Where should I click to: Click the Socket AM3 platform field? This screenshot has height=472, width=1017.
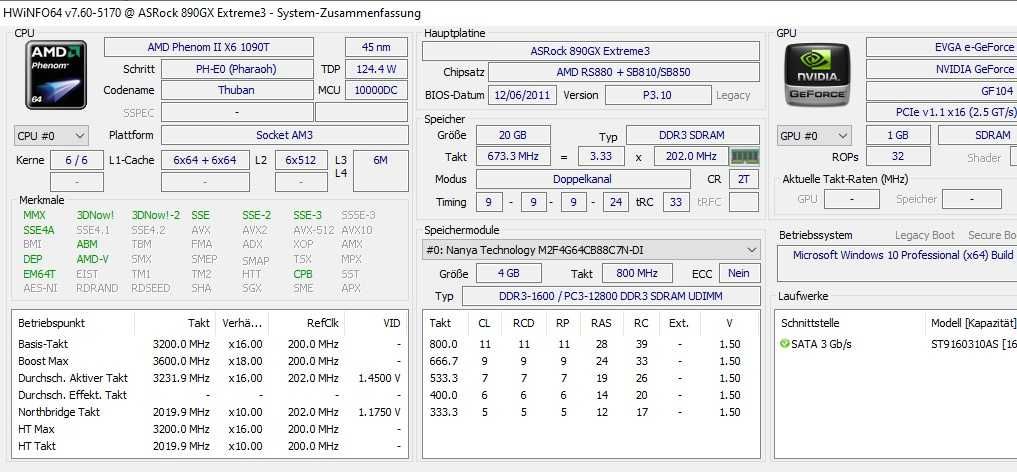[x=285, y=136]
